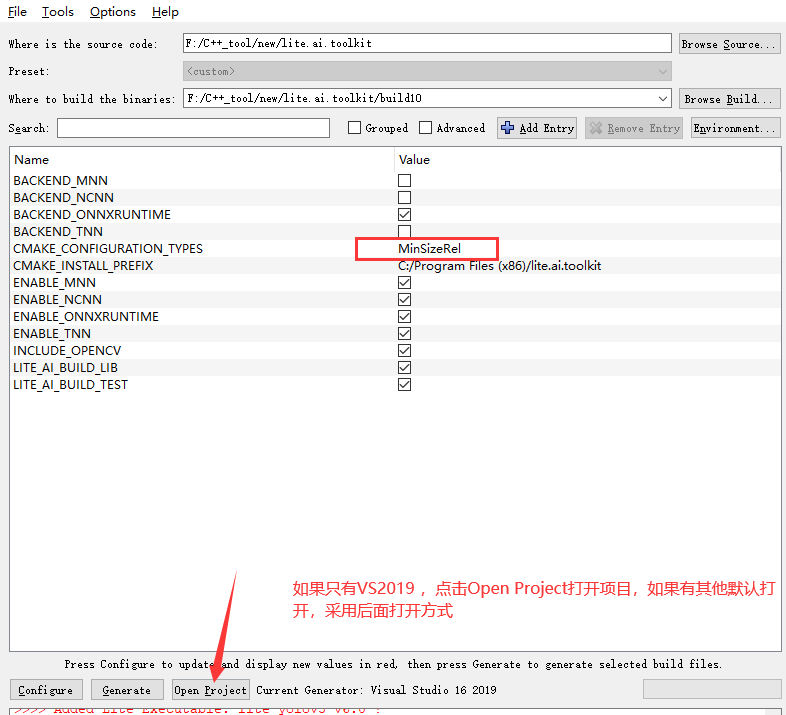Open the Environment dialog button

point(735,128)
